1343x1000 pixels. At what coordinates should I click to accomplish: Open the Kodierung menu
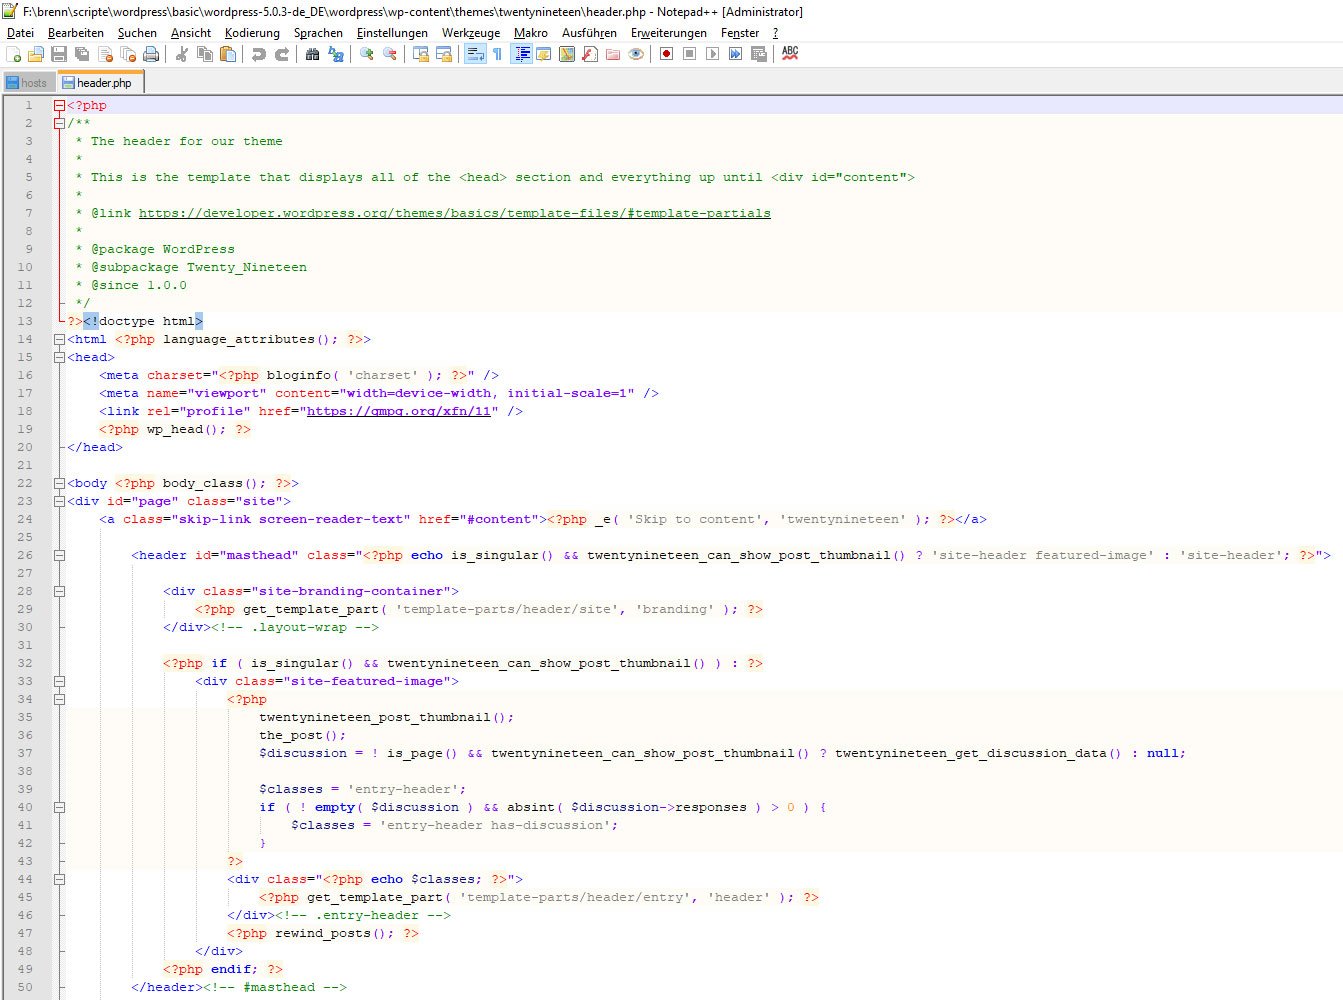click(x=252, y=33)
